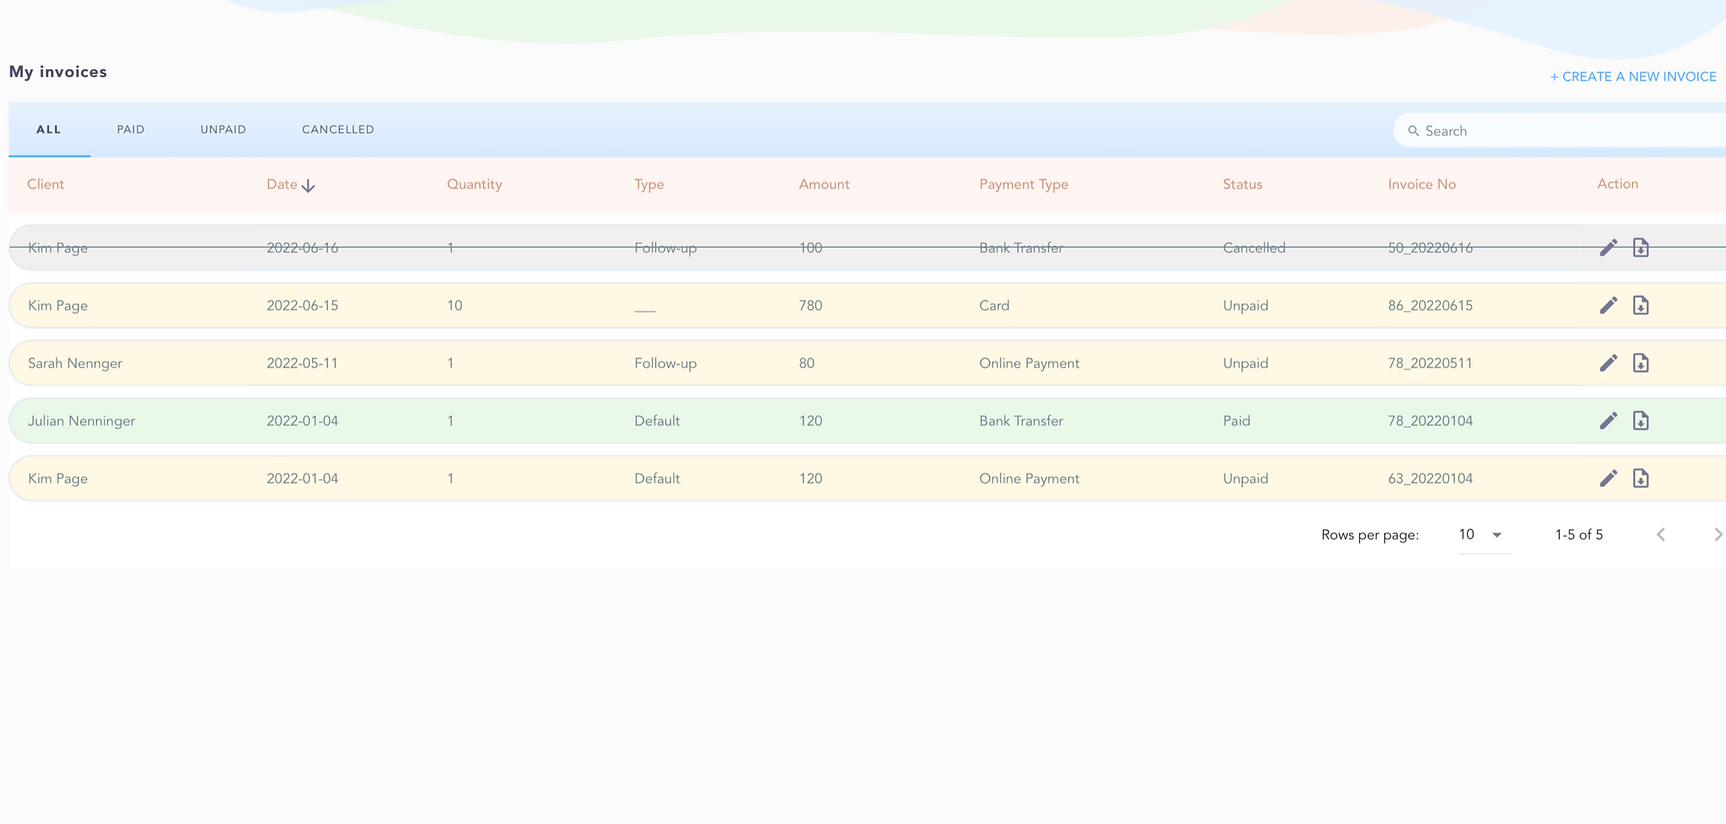
Task: Click the Card payment type cell
Action: tap(994, 306)
